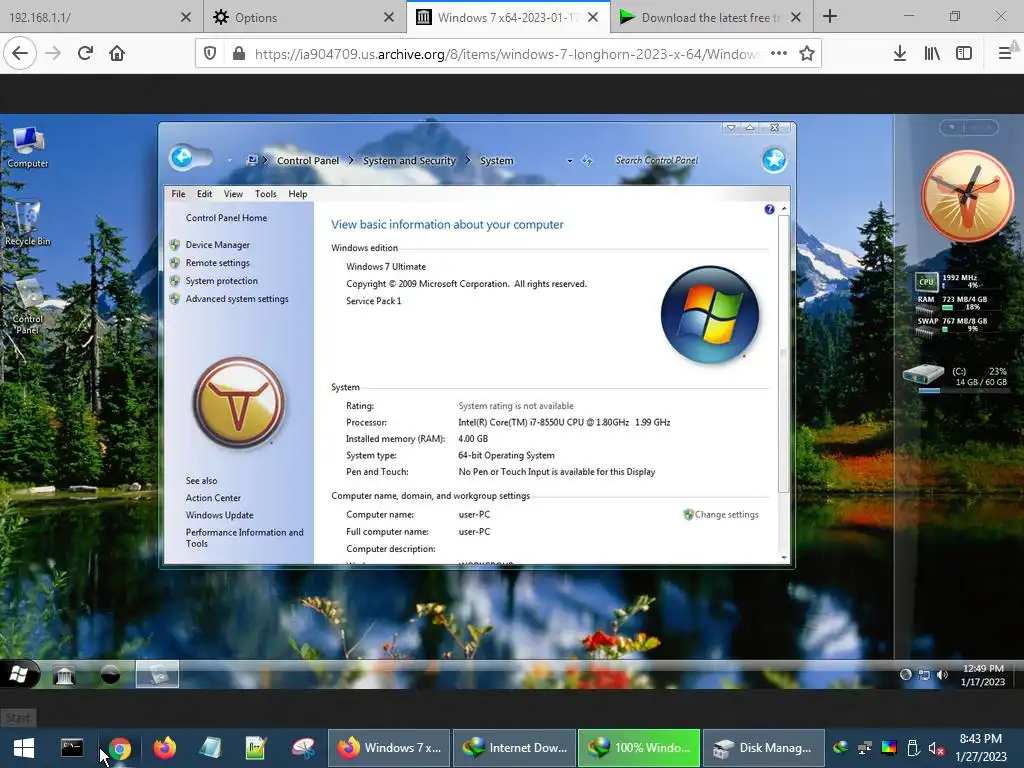
Task: Switch to Internet Download Manager taskbar window
Action: click(515, 748)
